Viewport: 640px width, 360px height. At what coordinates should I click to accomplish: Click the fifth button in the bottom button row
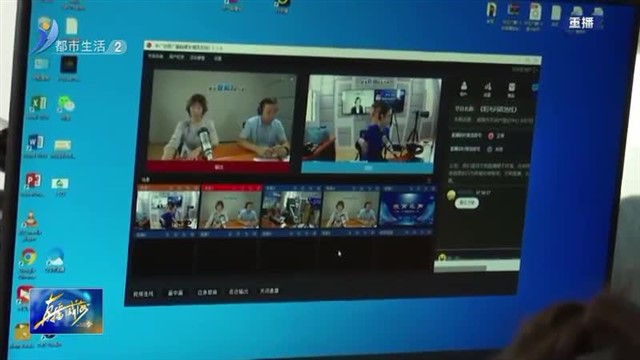(269, 291)
